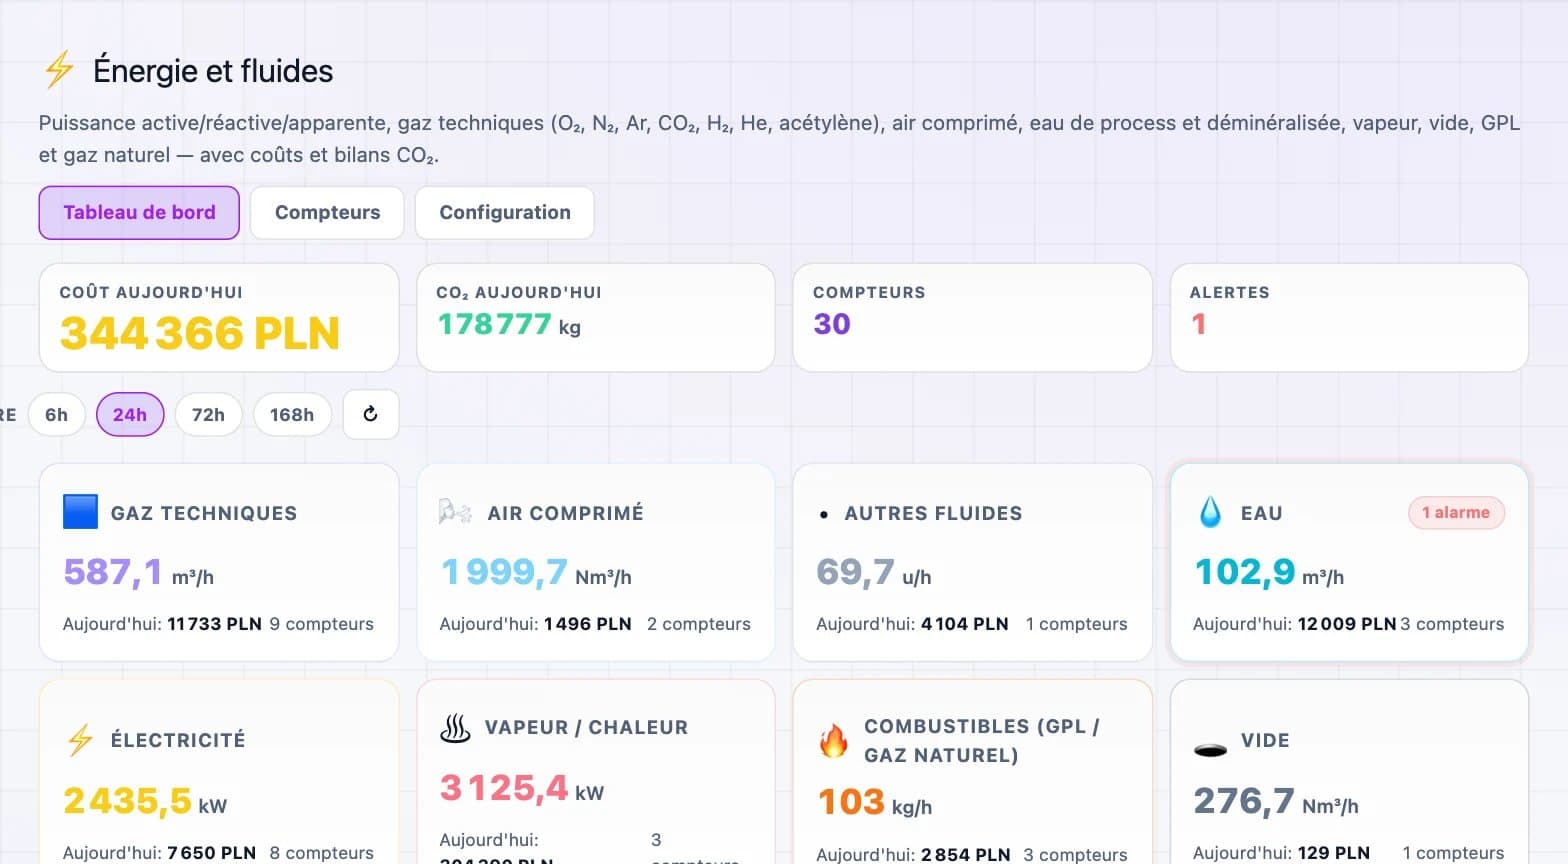Click the flame icon for Combustibles
This screenshot has height=864, width=1568.
point(833,741)
